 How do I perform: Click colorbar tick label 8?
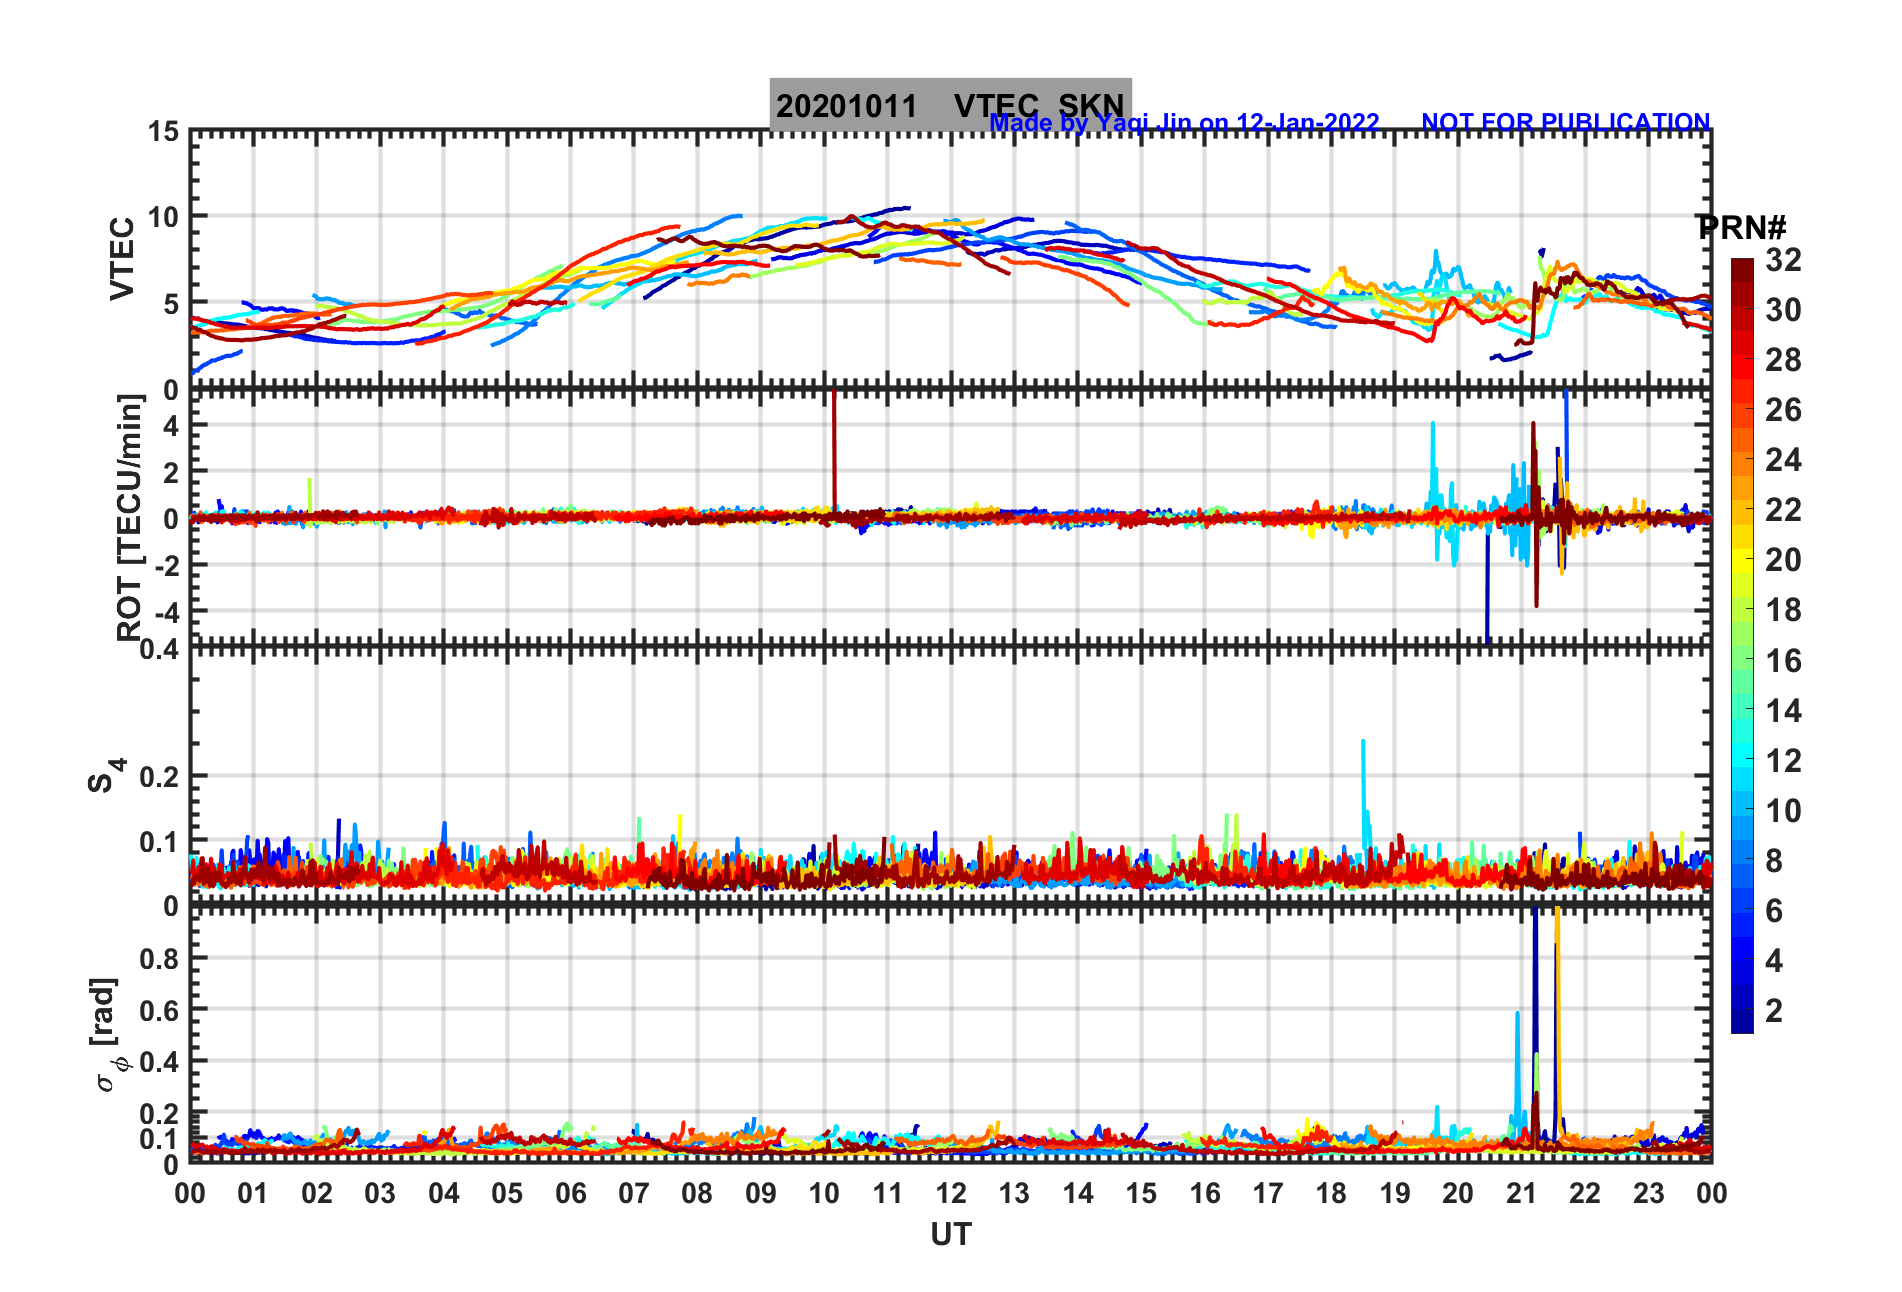tap(1774, 861)
